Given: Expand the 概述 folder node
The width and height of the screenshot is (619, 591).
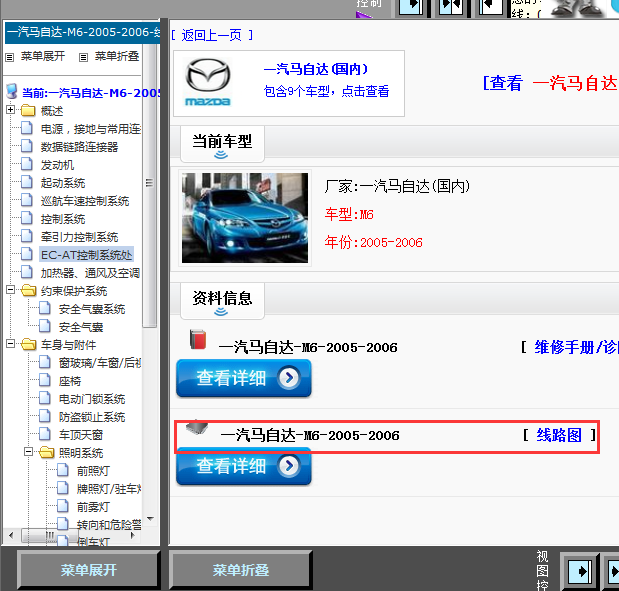Looking at the screenshot, I should click(x=11, y=110).
